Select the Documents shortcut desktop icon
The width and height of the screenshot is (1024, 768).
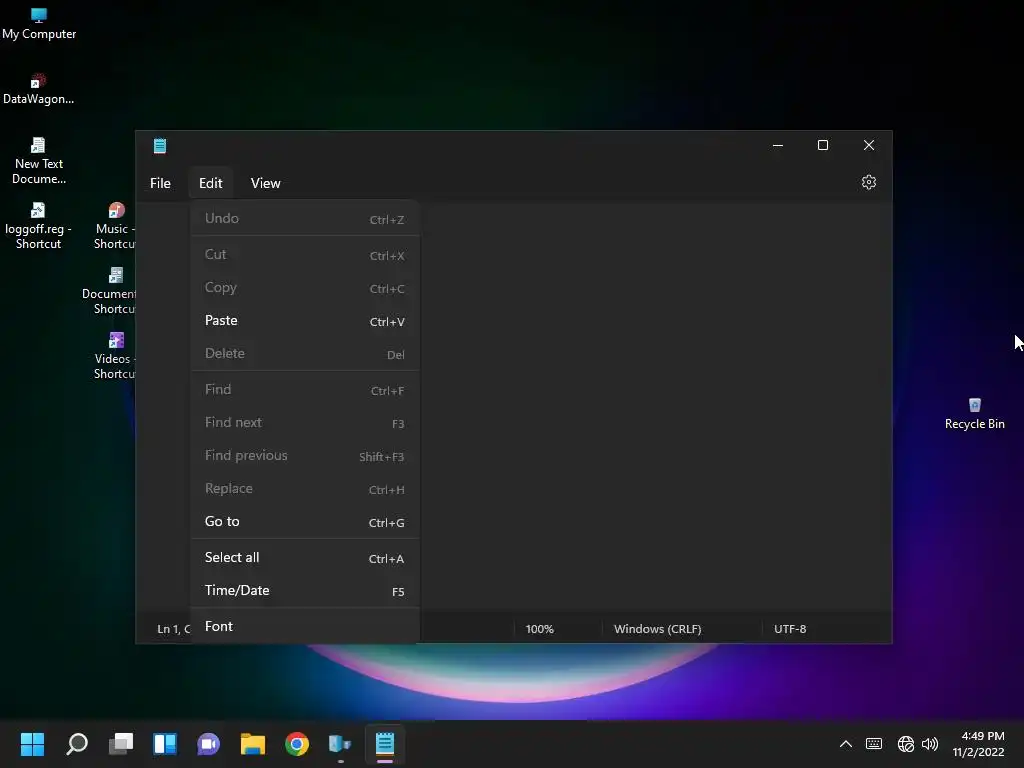(111, 291)
